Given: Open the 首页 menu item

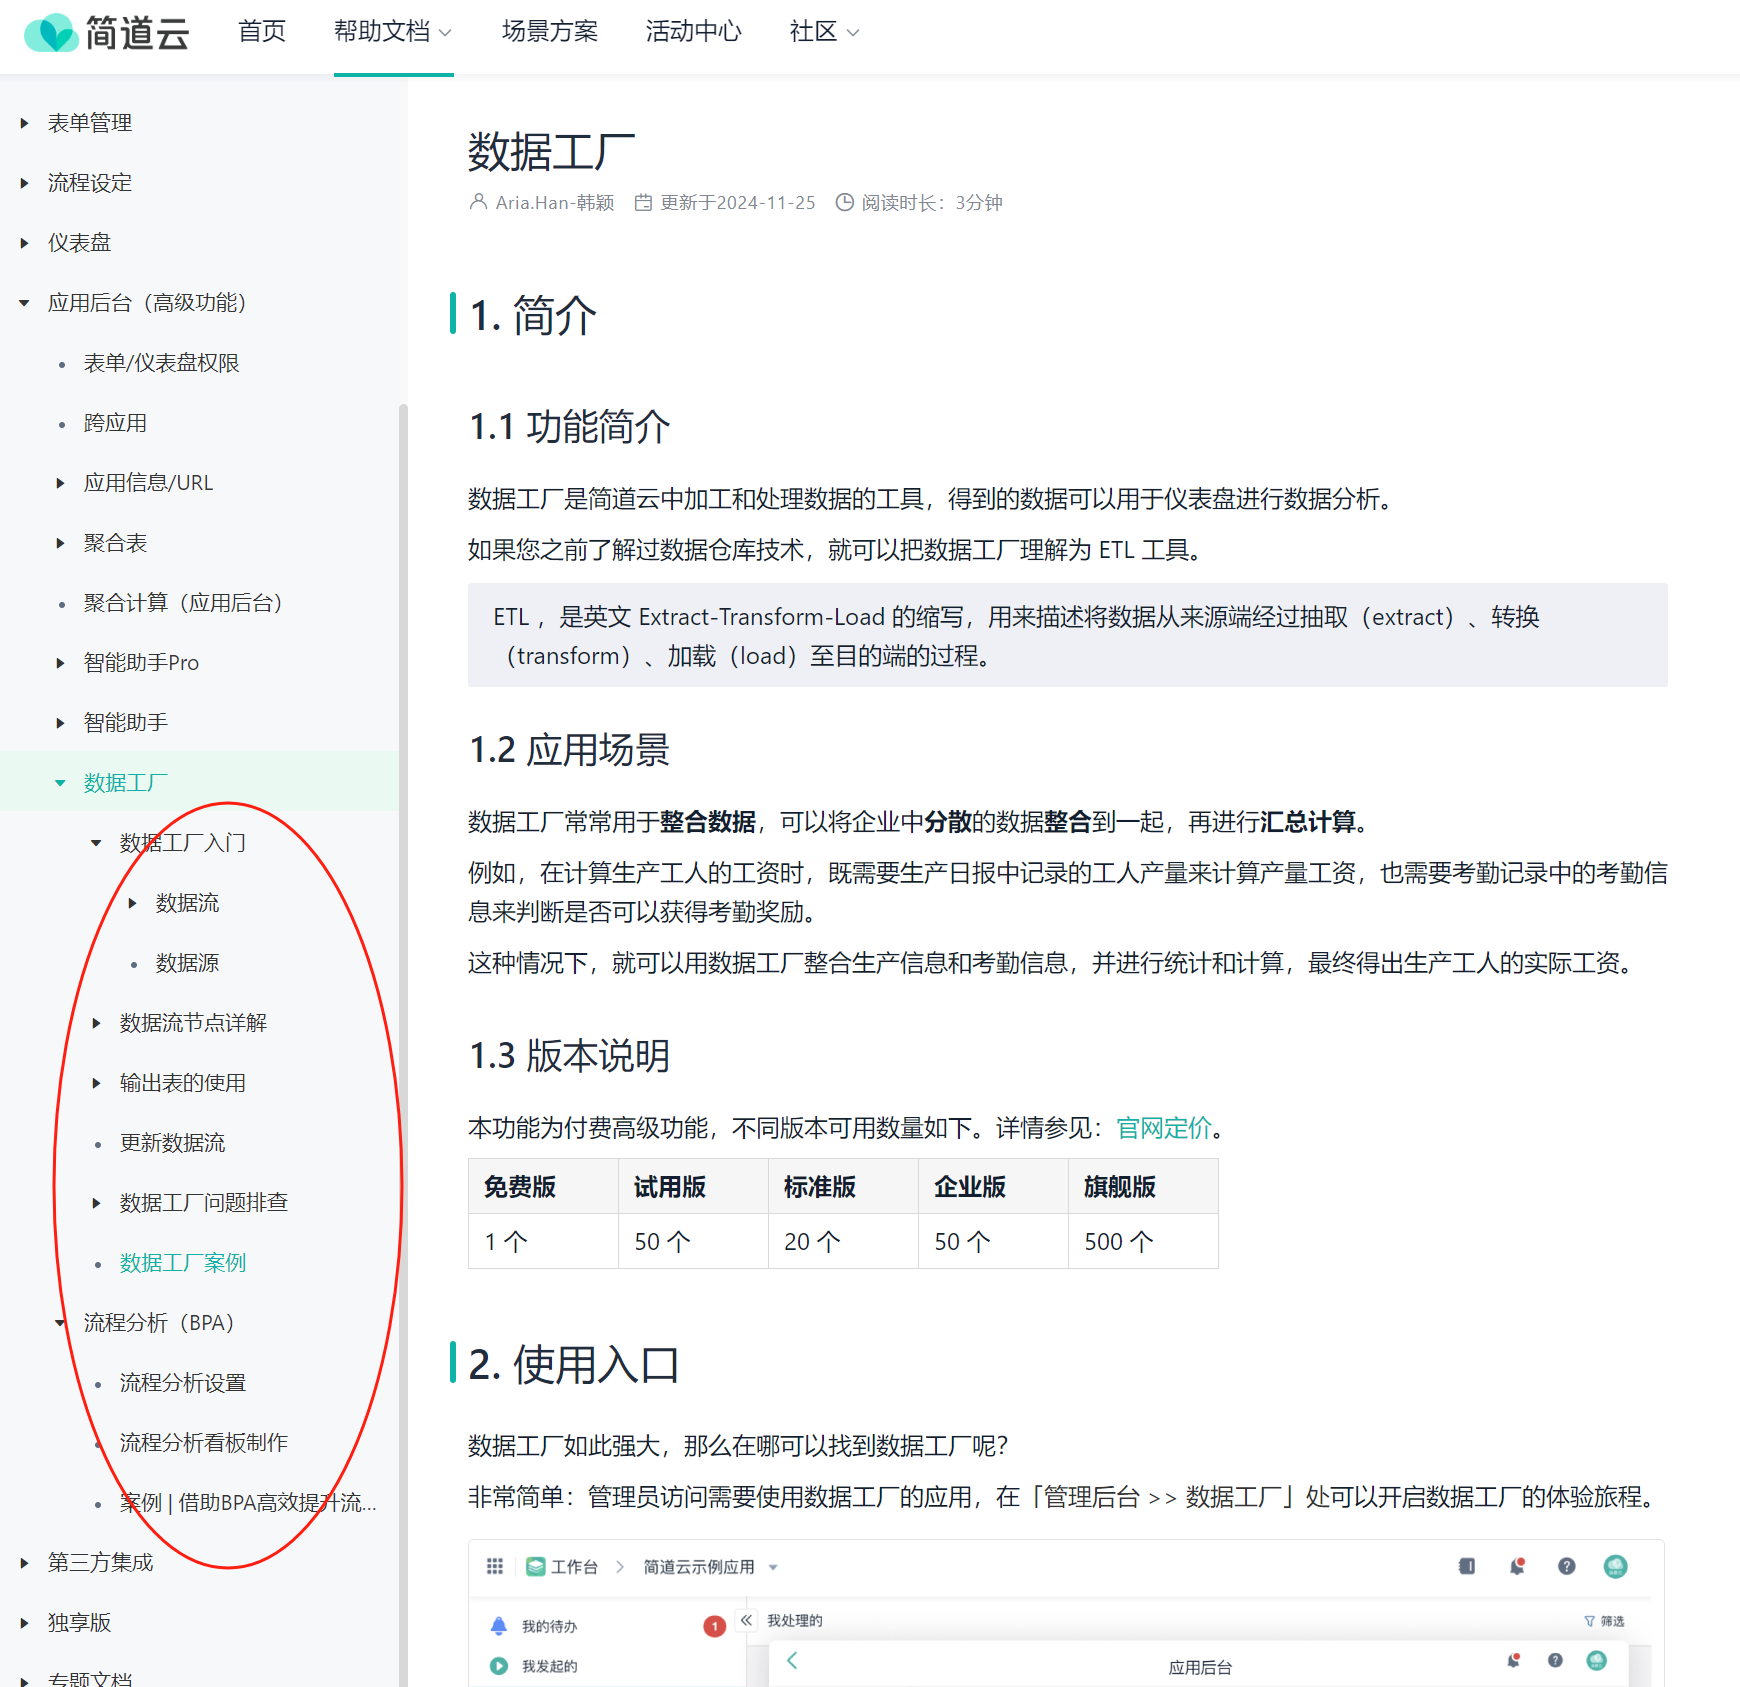Looking at the screenshot, I should pos(262,32).
